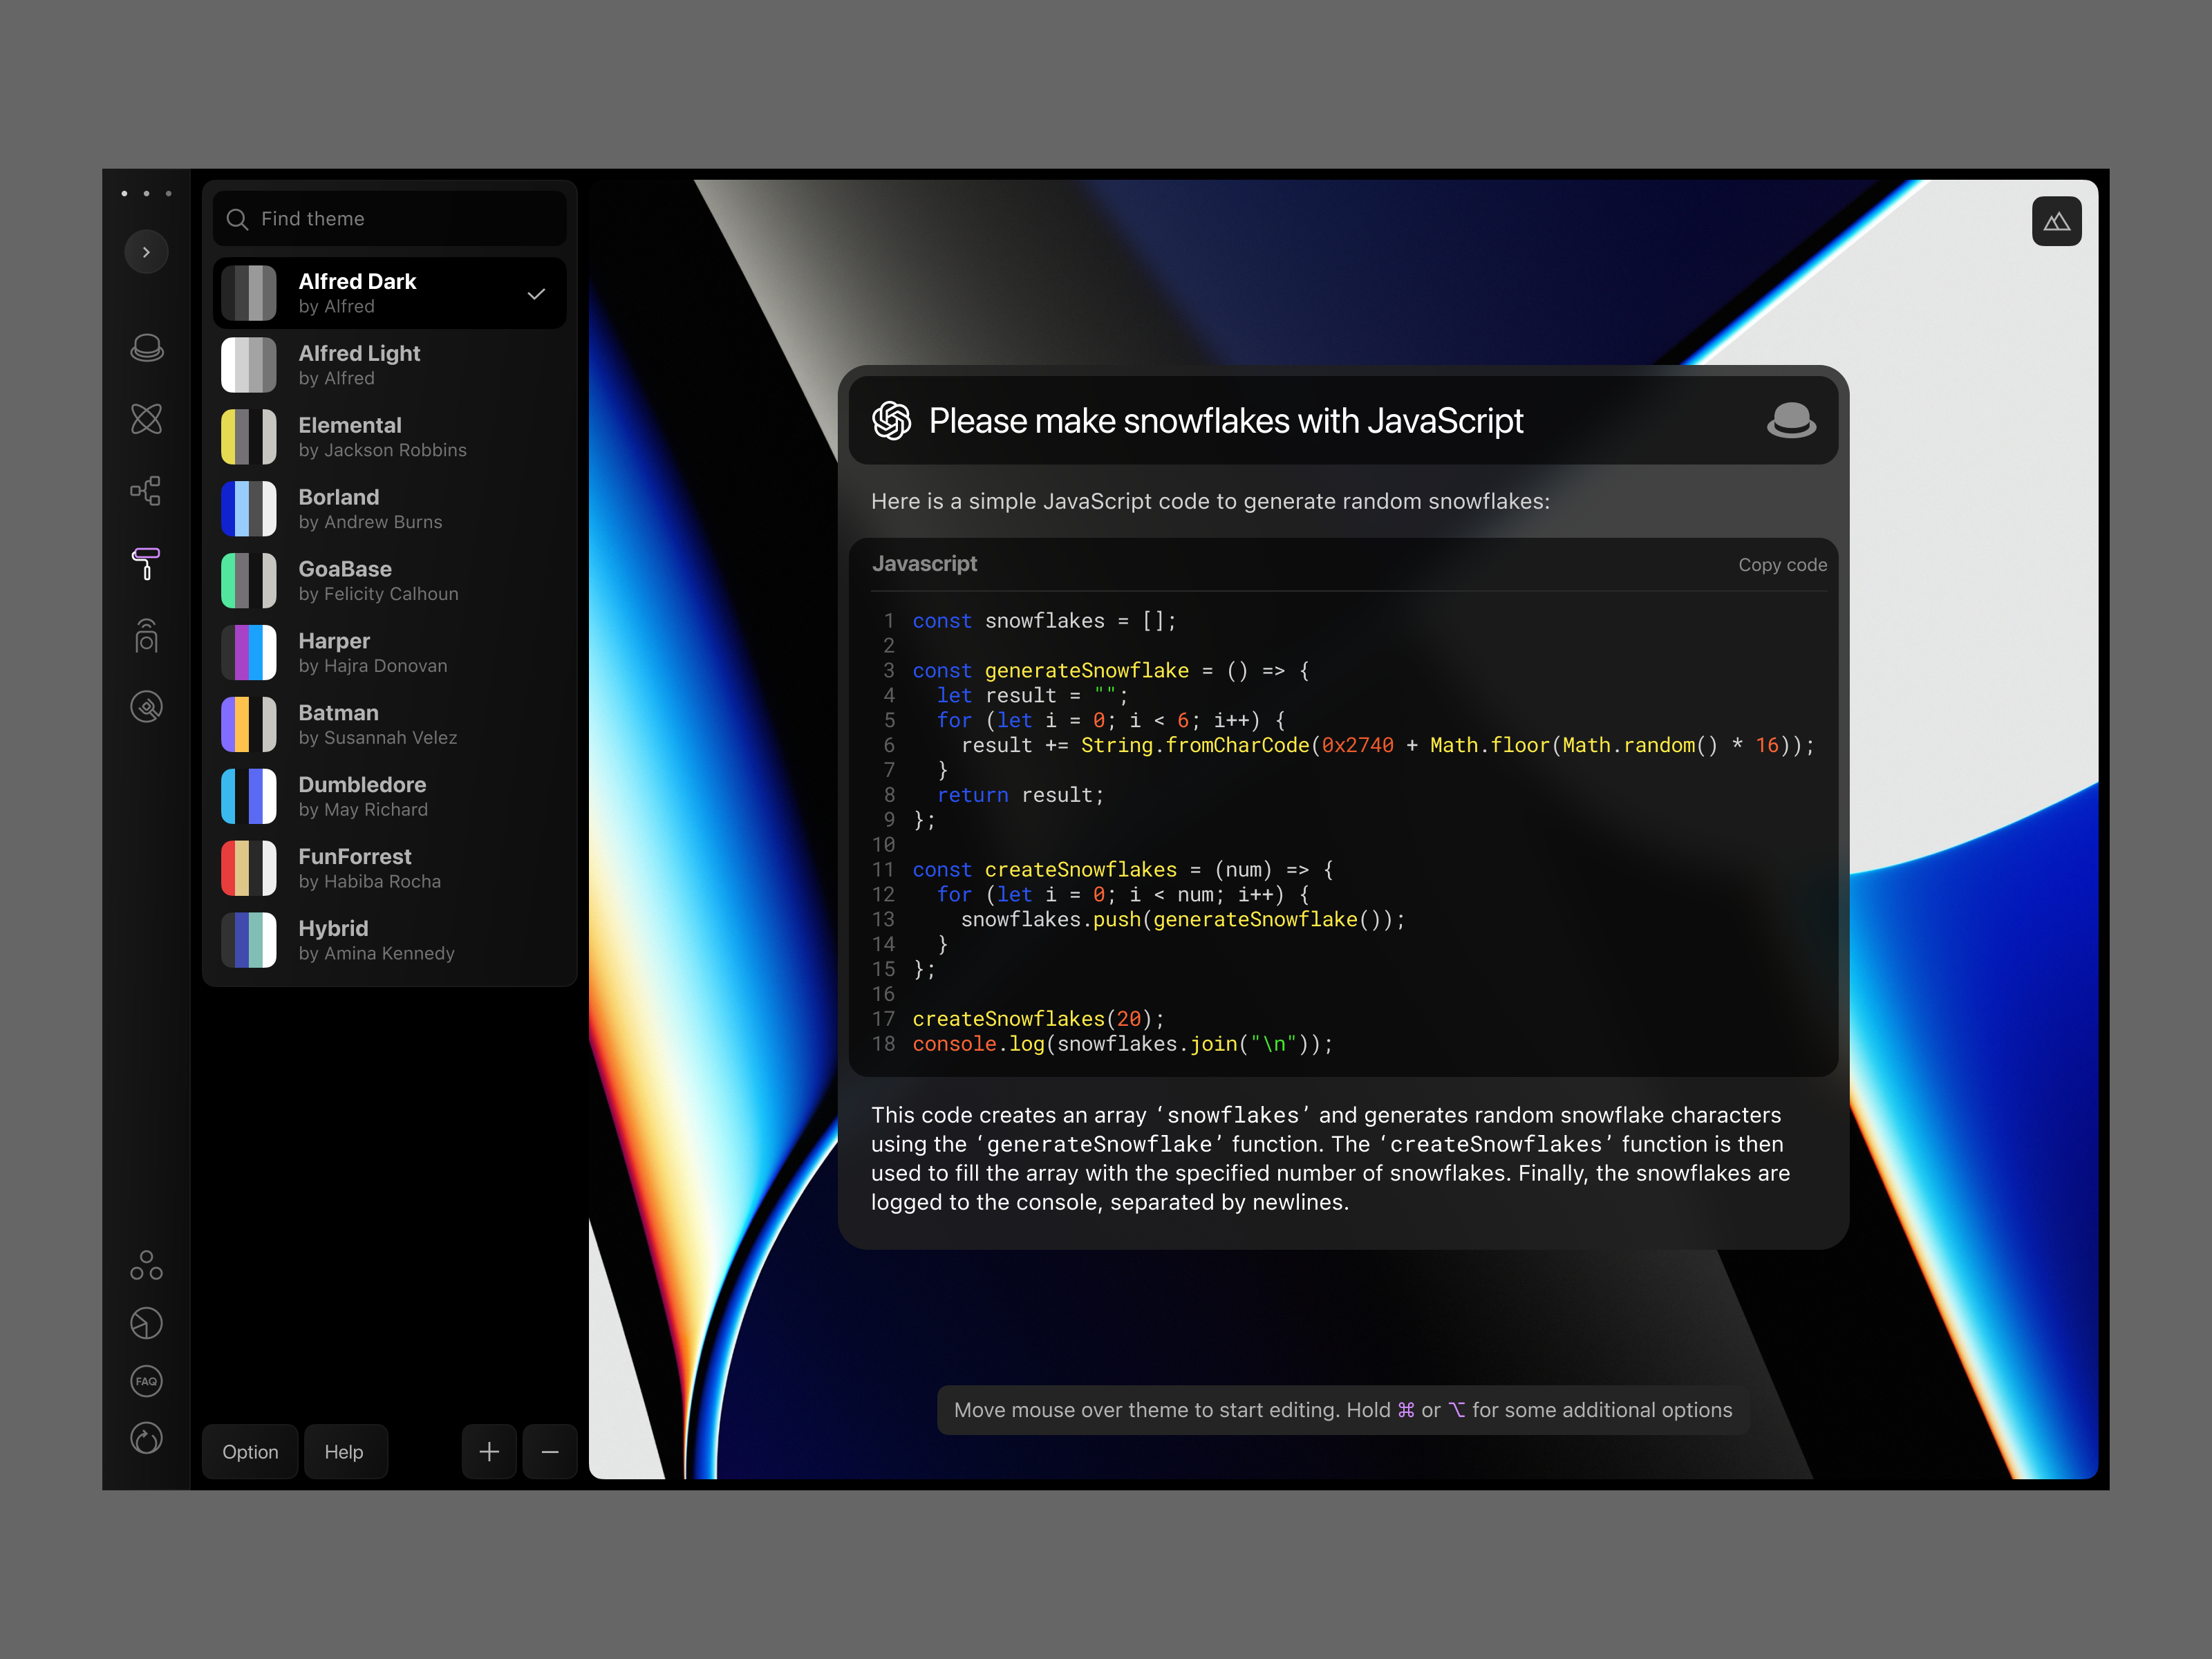The width and height of the screenshot is (2212, 1659).
Task: Open the Remote icon in sidebar
Action: [x=147, y=636]
